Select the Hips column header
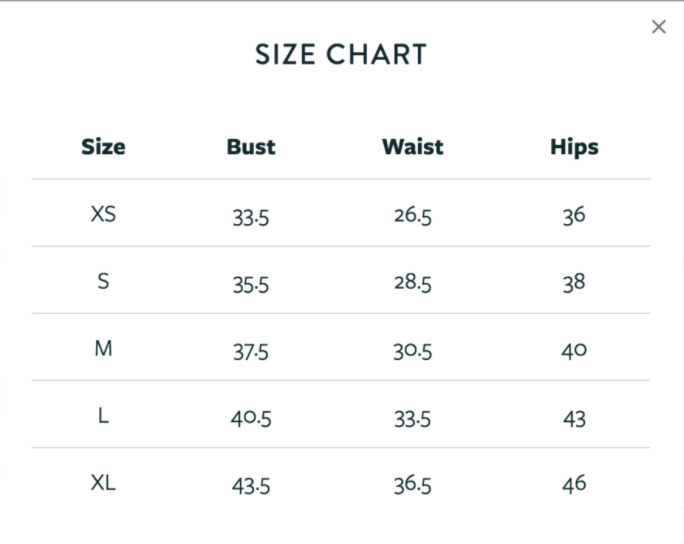The height and width of the screenshot is (544, 684). point(574,147)
